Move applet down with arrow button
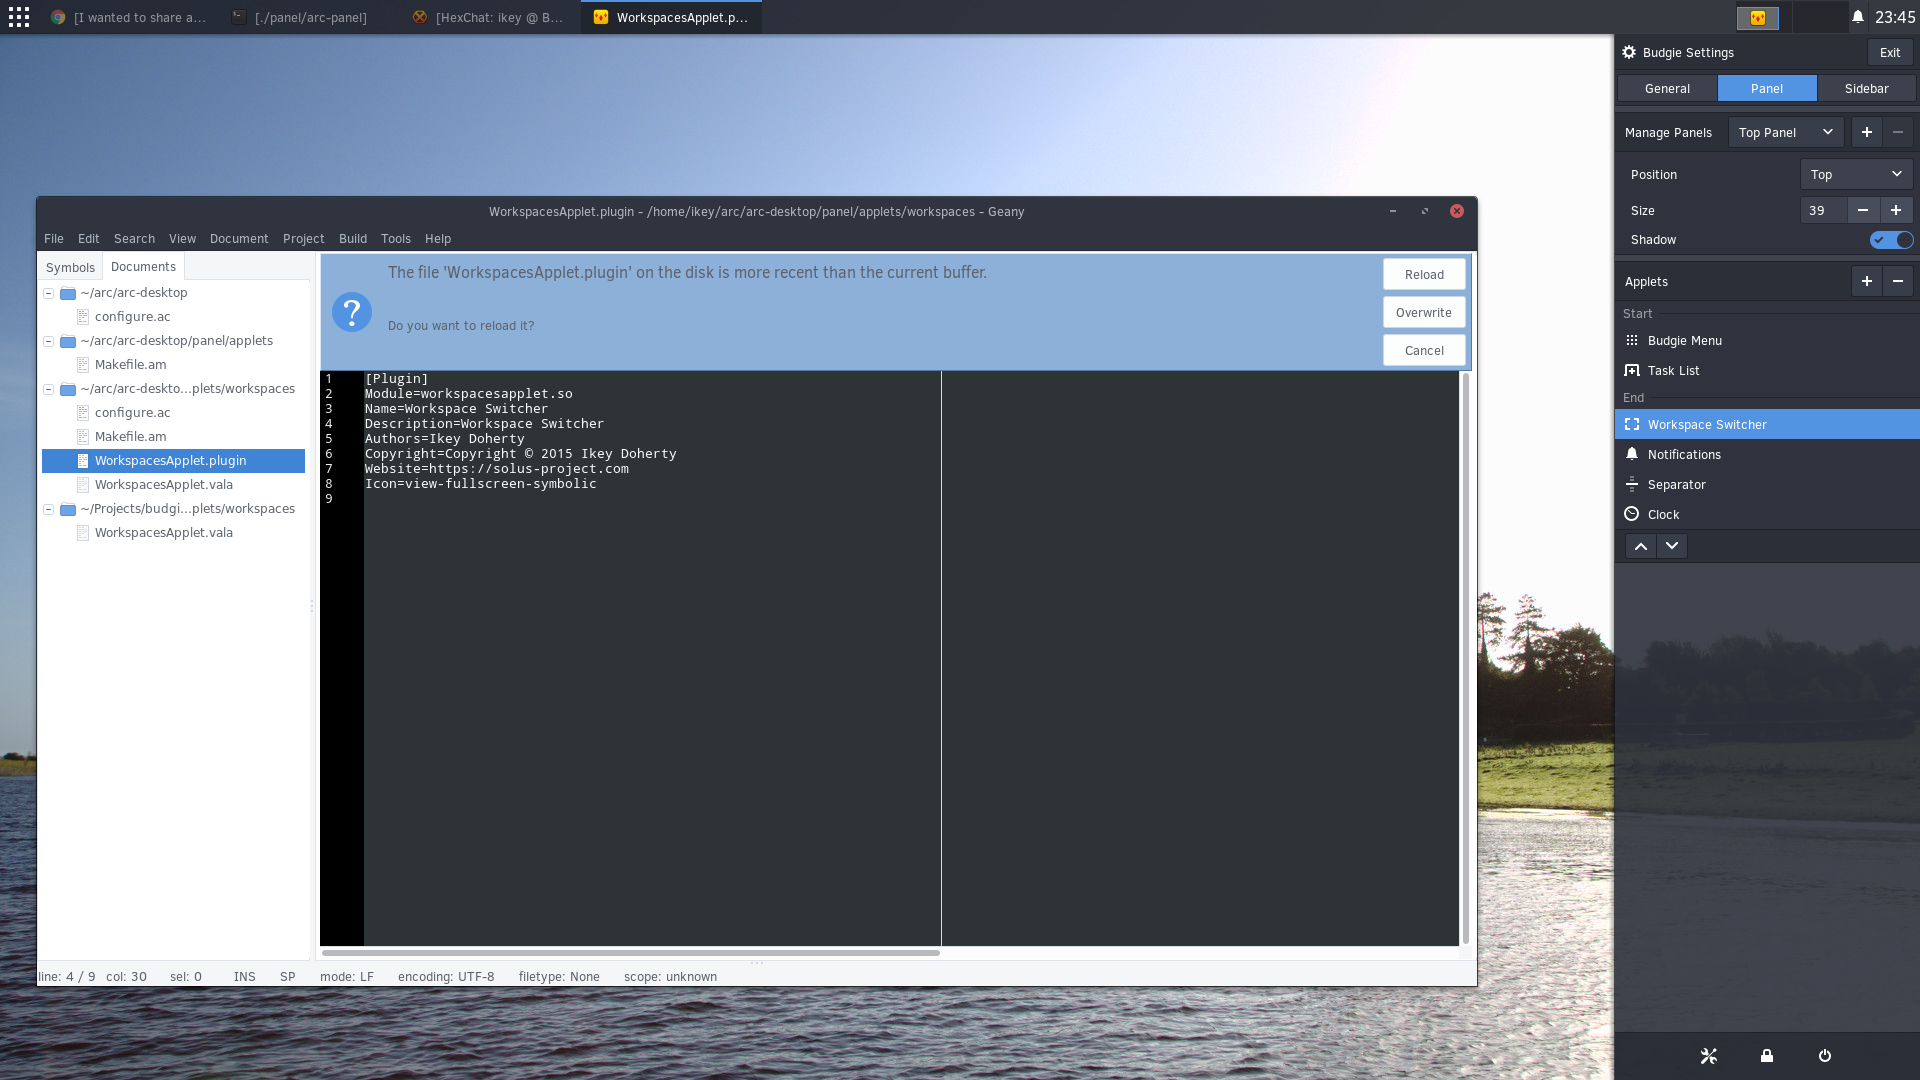The image size is (1920, 1080). click(1672, 546)
